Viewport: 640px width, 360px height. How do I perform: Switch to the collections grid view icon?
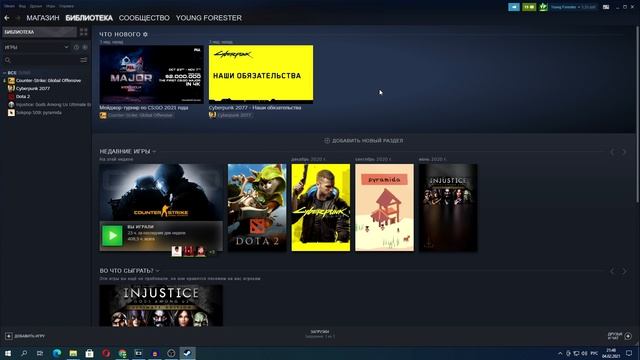click(84, 32)
